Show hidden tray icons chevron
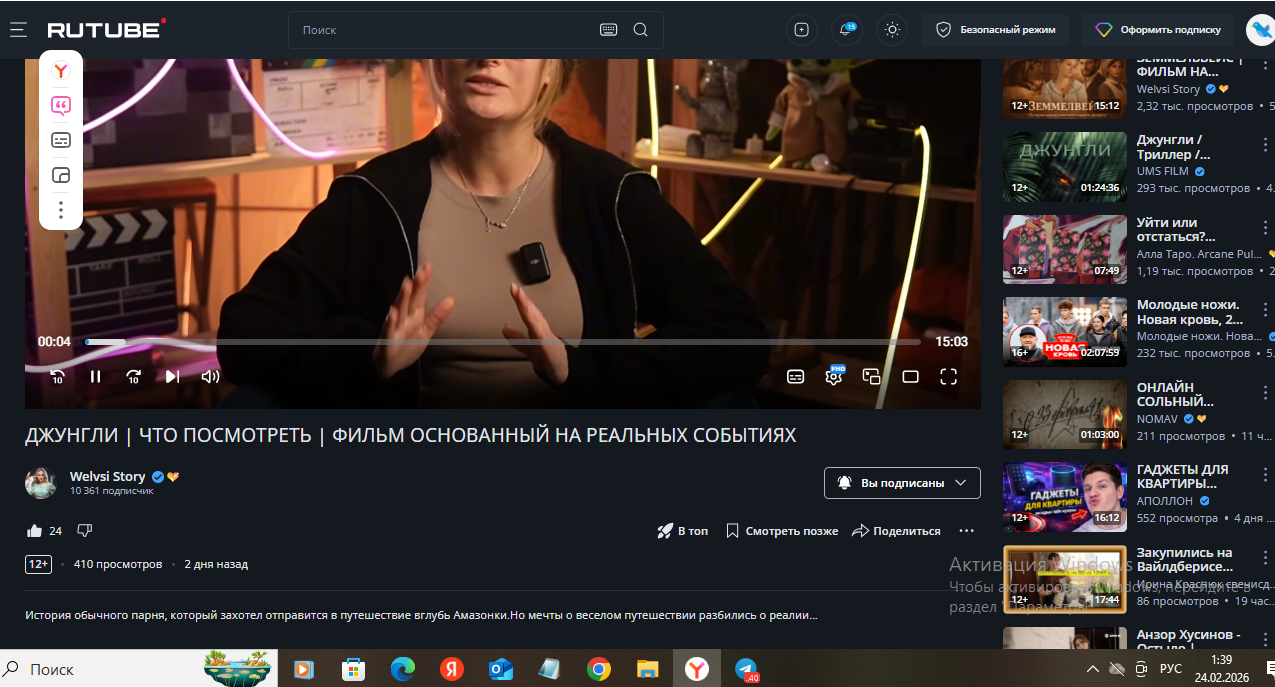Viewport: 1275px width, 687px height. point(1093,668)
